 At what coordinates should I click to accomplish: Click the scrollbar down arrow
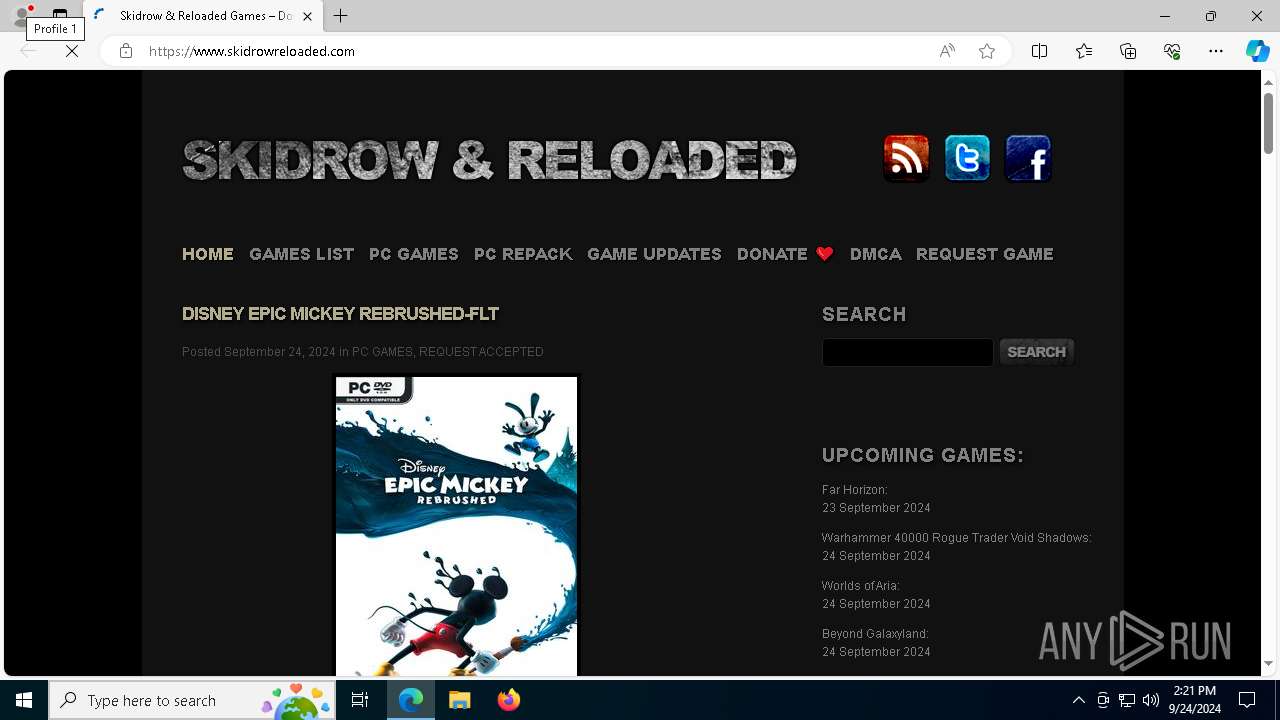coord(1268,664)
